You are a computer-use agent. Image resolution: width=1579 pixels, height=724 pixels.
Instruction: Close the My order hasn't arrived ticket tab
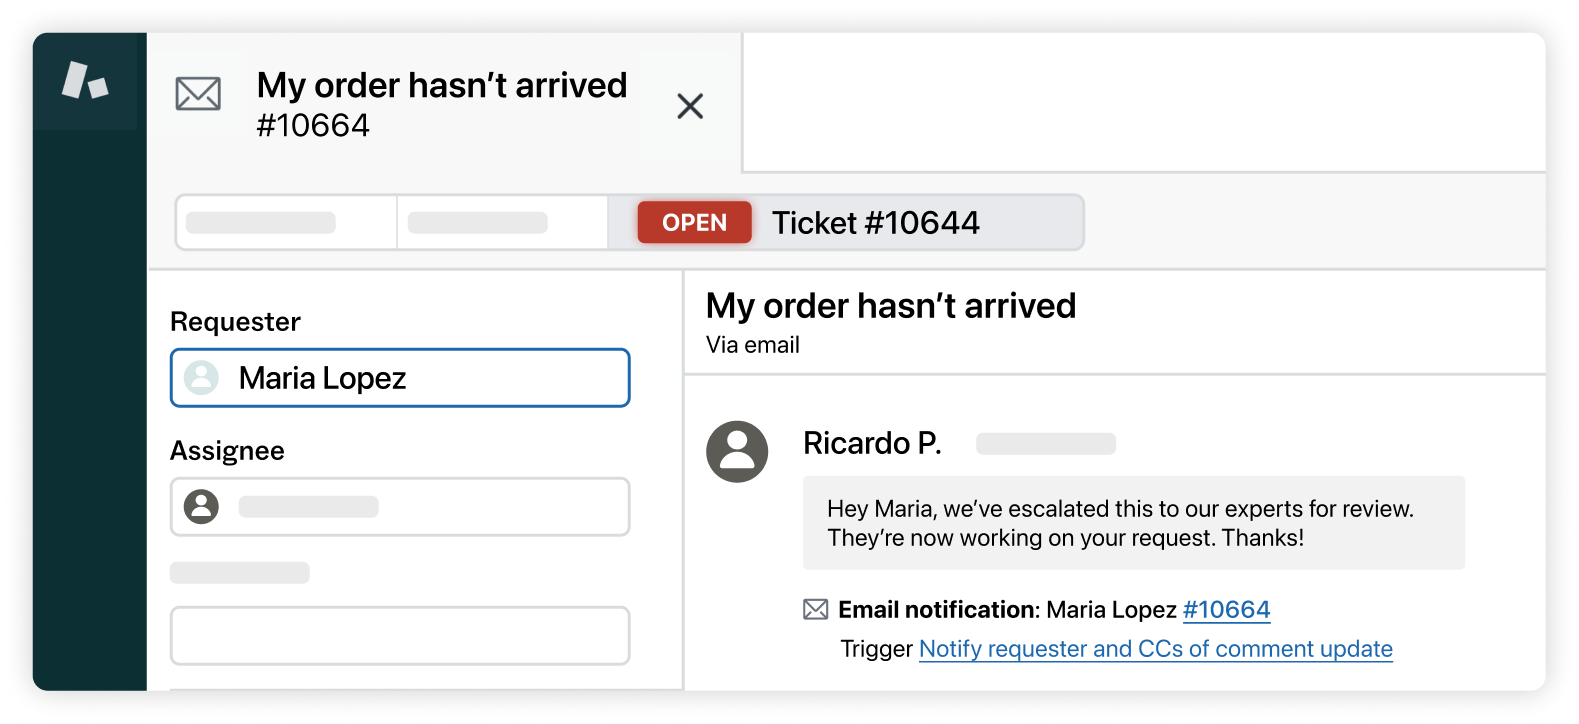(x=690, y=106)
